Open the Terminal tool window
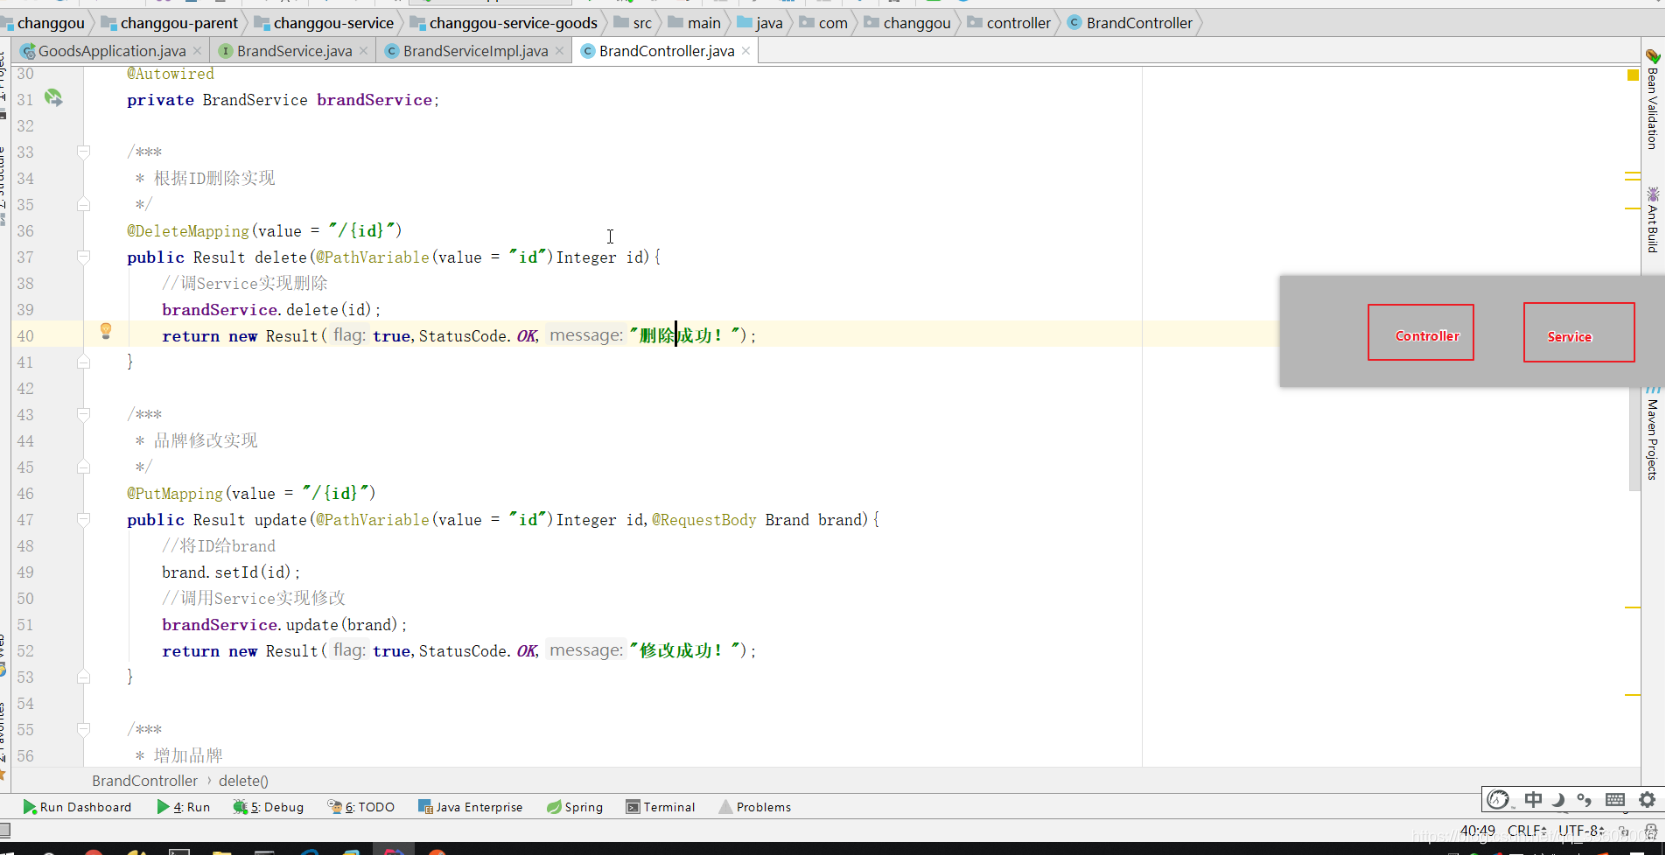This screenshot has width=1665, height=855. click(x=660, y=807)
